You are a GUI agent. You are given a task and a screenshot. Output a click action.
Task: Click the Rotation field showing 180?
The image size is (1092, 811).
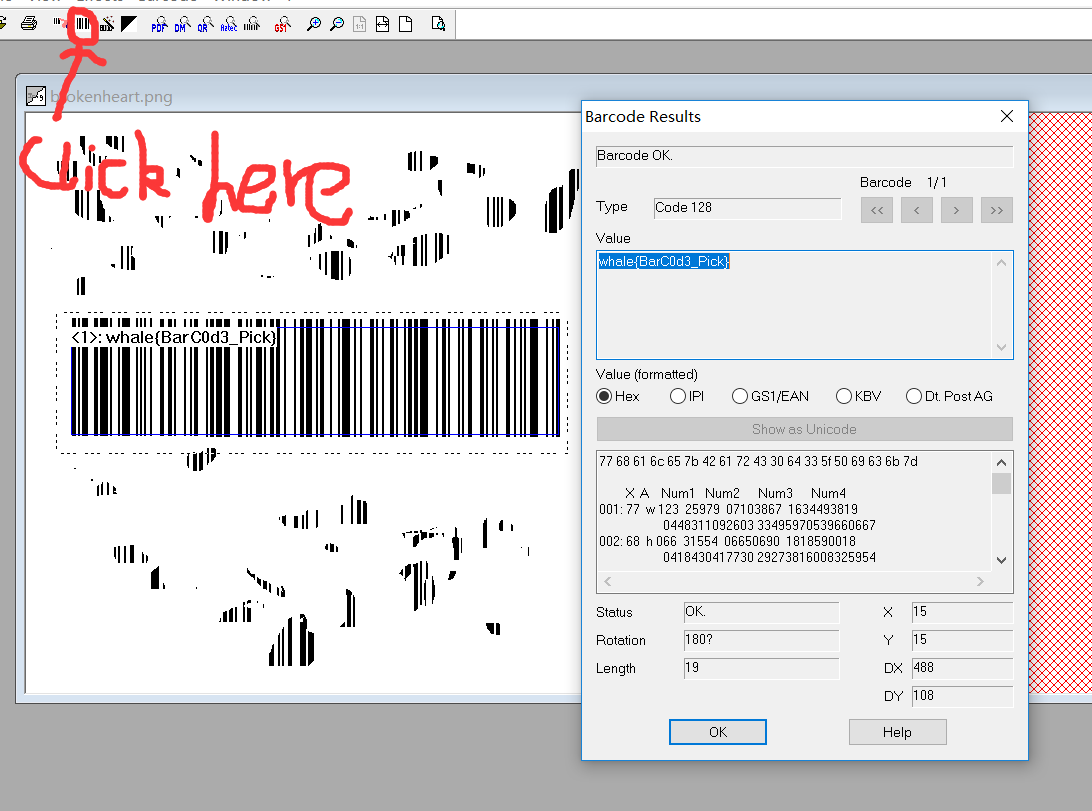pos(761,640)
